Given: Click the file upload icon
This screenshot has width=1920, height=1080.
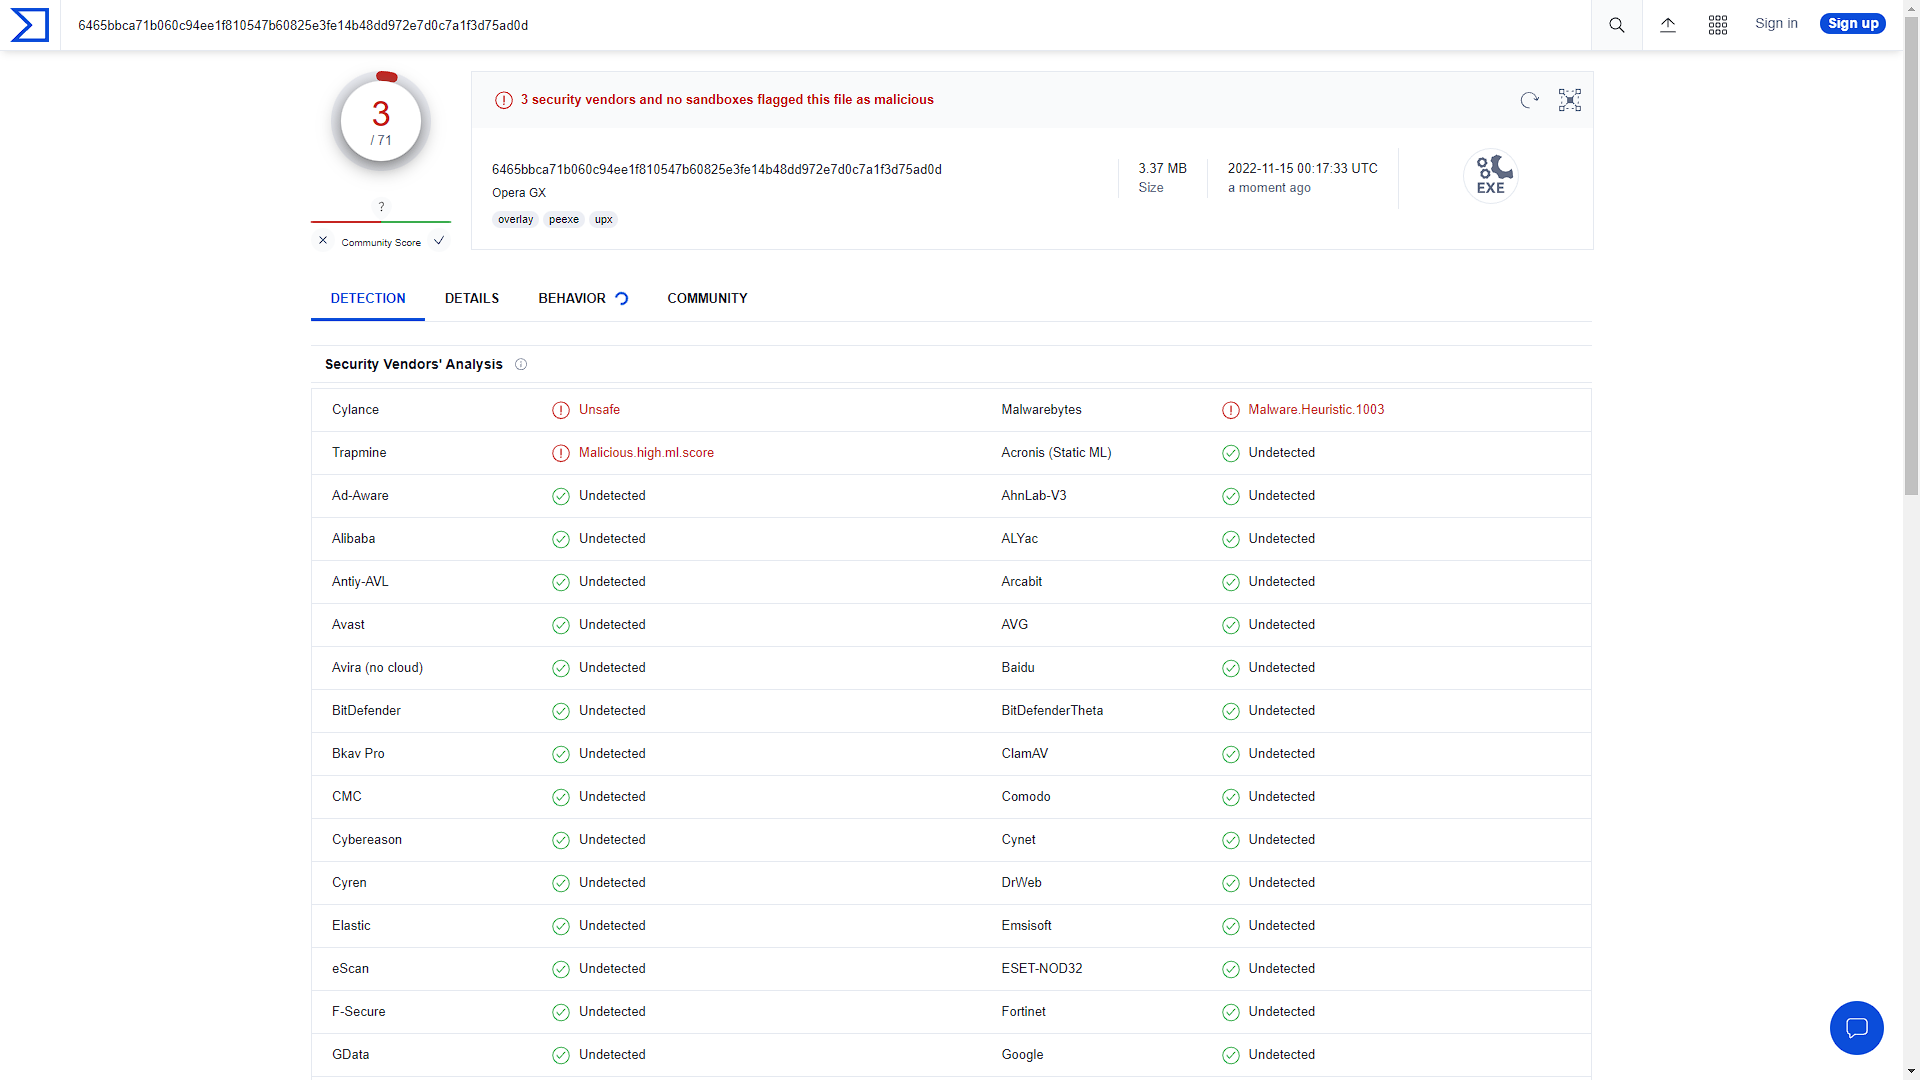Looking at the screenshot, I should pos(1667,25).
